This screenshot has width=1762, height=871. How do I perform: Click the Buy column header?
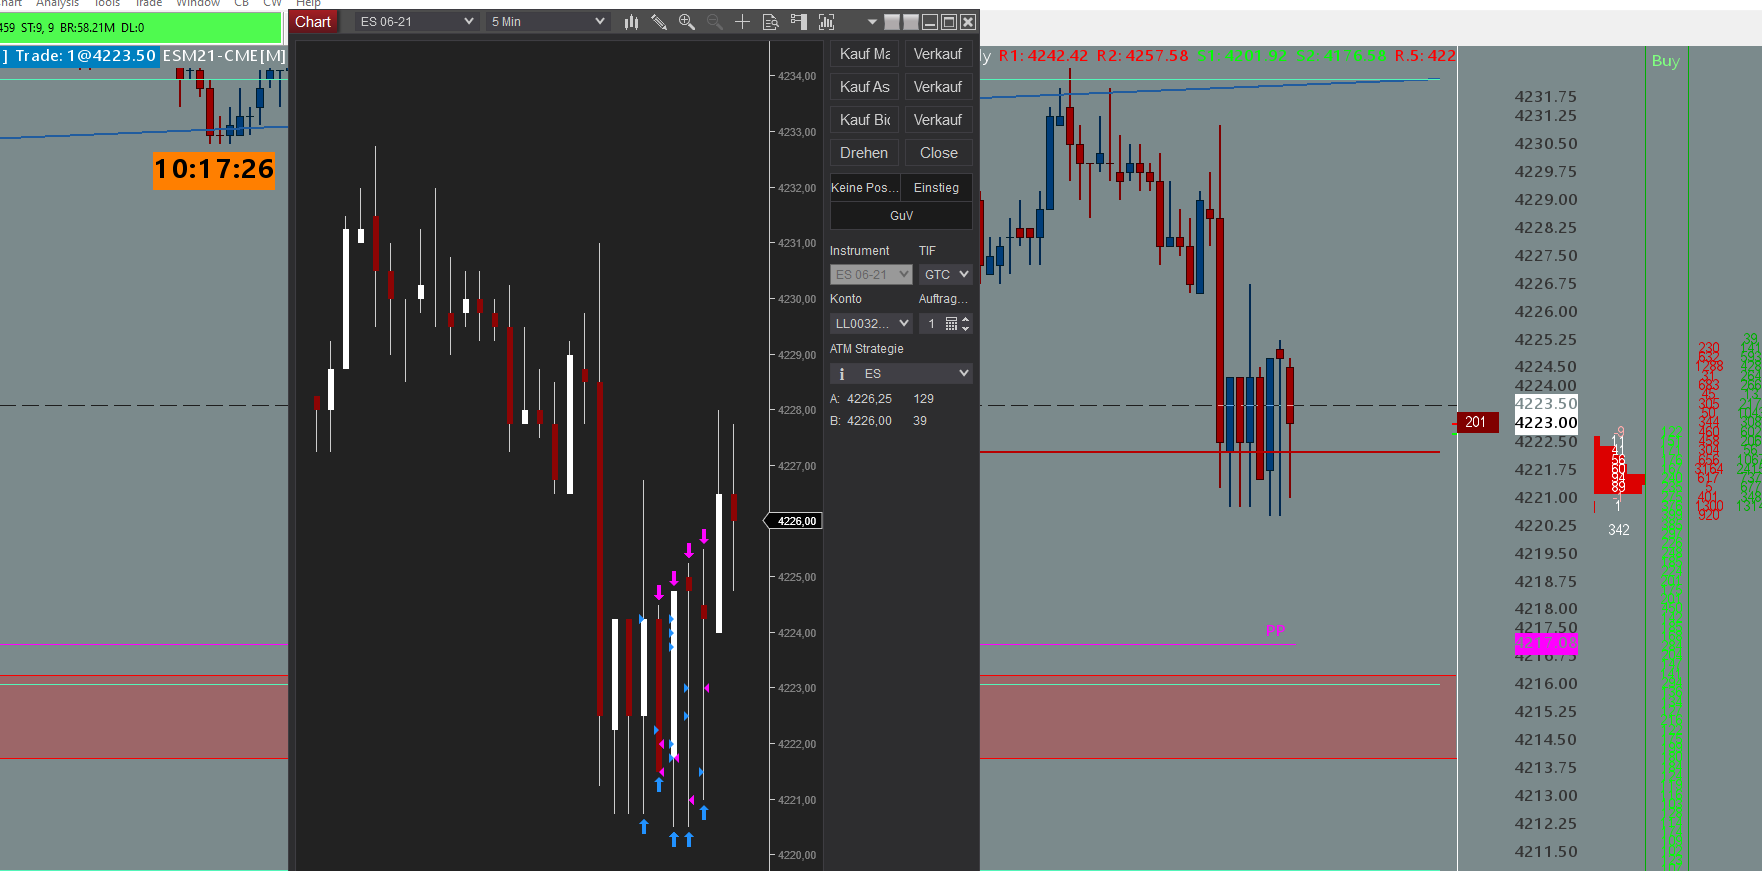click(x=1666, y=61)
